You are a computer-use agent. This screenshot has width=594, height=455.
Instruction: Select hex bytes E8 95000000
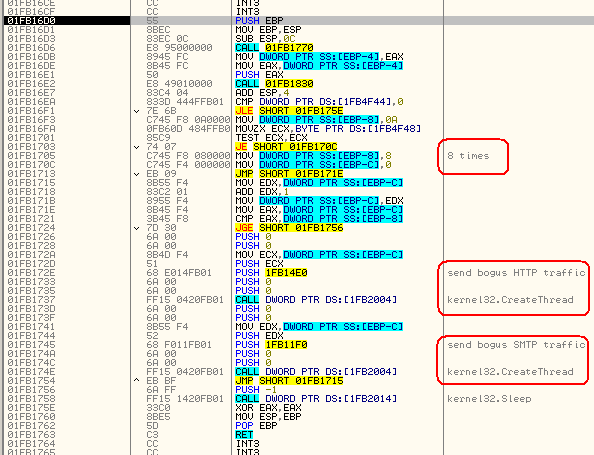(179, 48)
